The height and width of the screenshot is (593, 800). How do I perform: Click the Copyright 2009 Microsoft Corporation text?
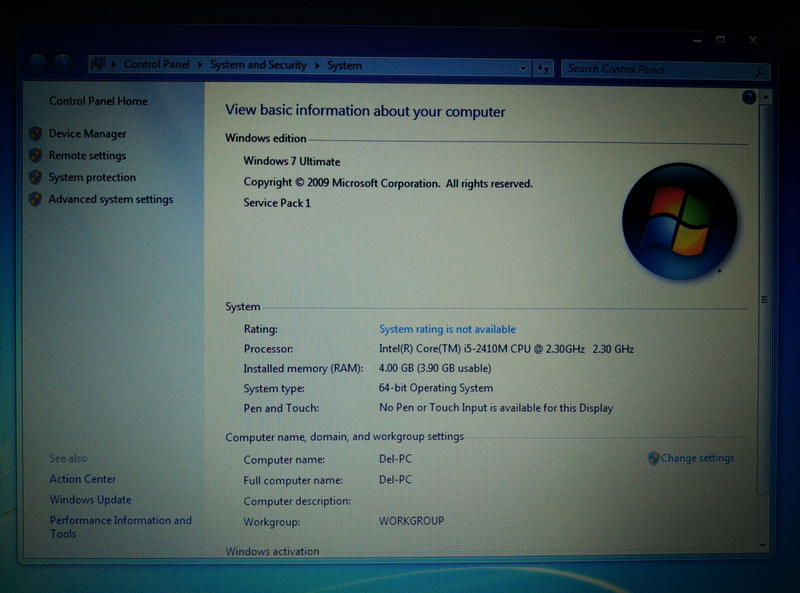click(x=388, y=183)
